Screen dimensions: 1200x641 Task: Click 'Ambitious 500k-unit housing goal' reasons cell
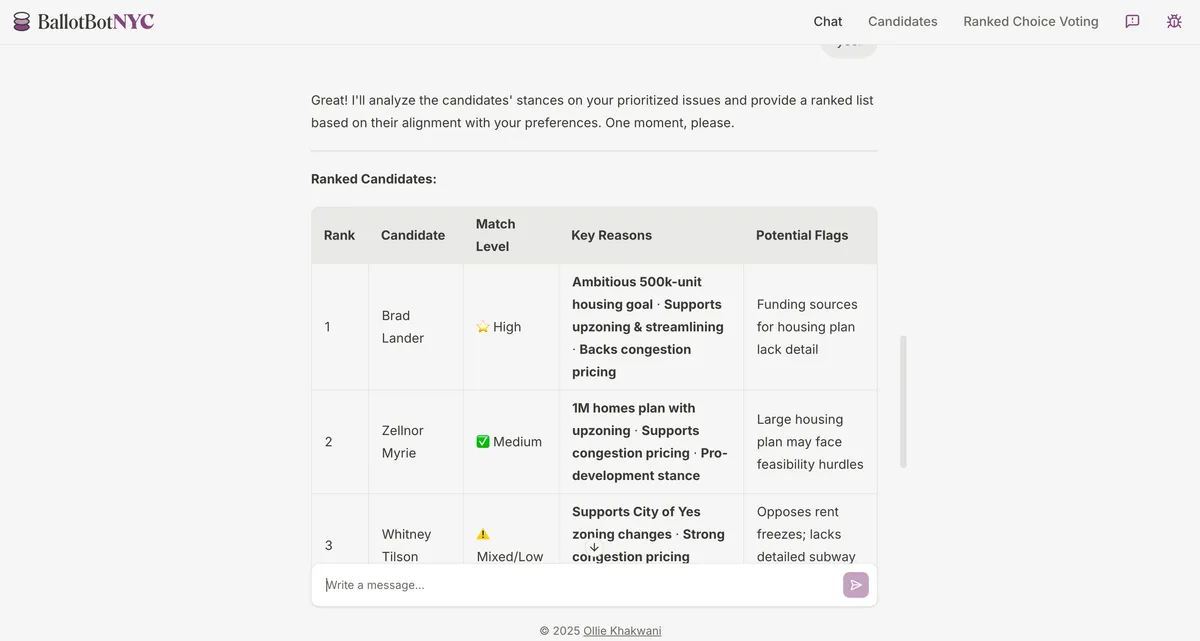click(651, 327)
